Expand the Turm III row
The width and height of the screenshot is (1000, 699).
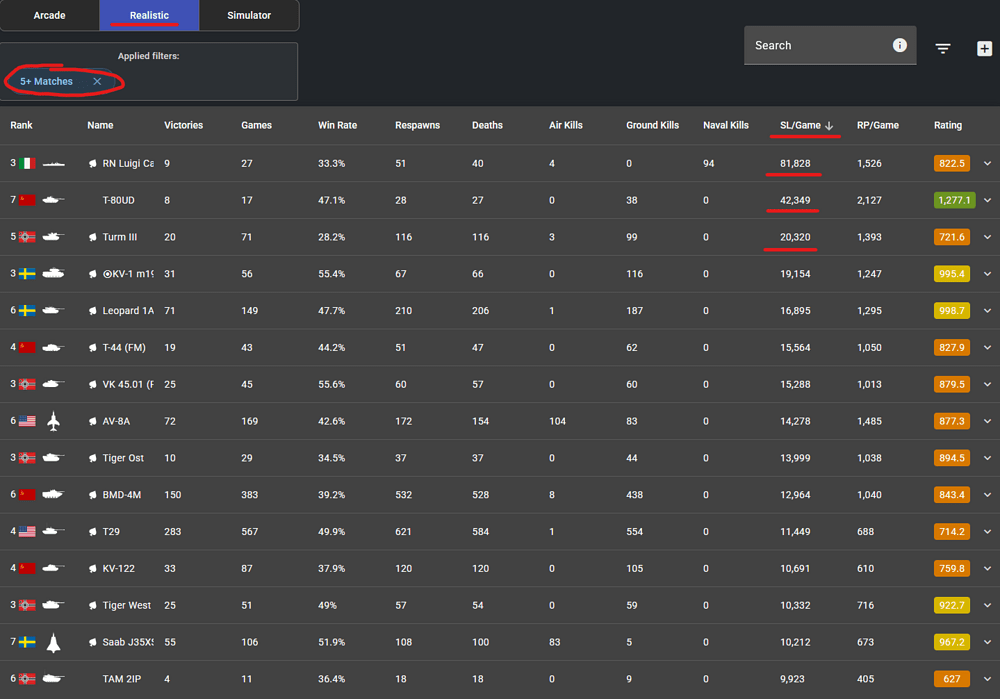point(988,237)
